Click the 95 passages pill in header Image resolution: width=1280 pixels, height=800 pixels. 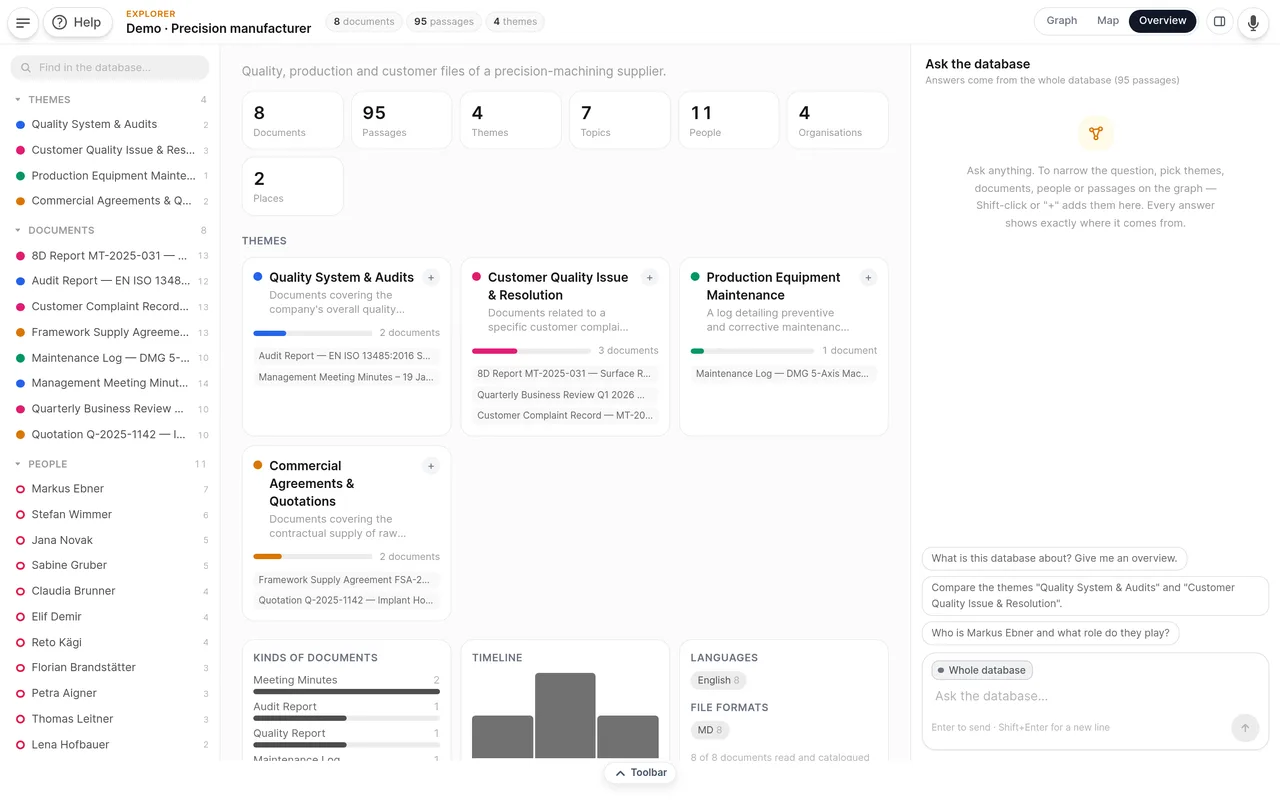click(x=444, y=22)
